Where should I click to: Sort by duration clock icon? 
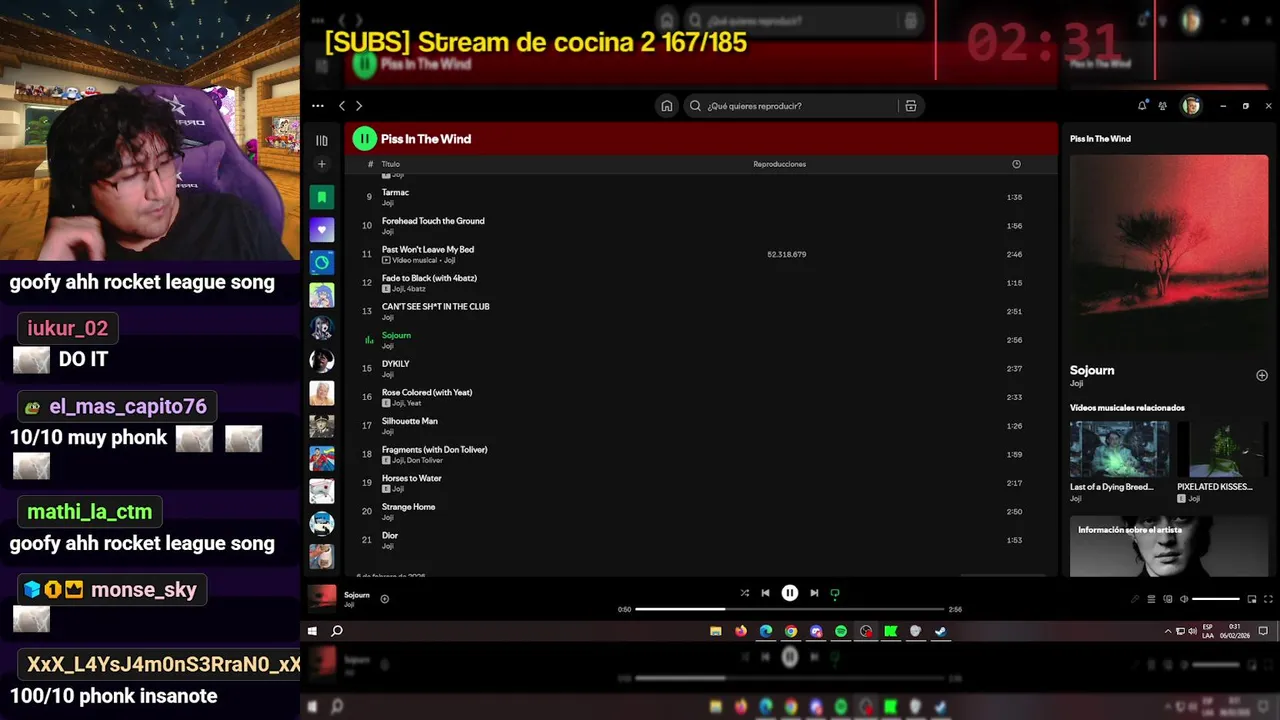(x=1016, y=164)
